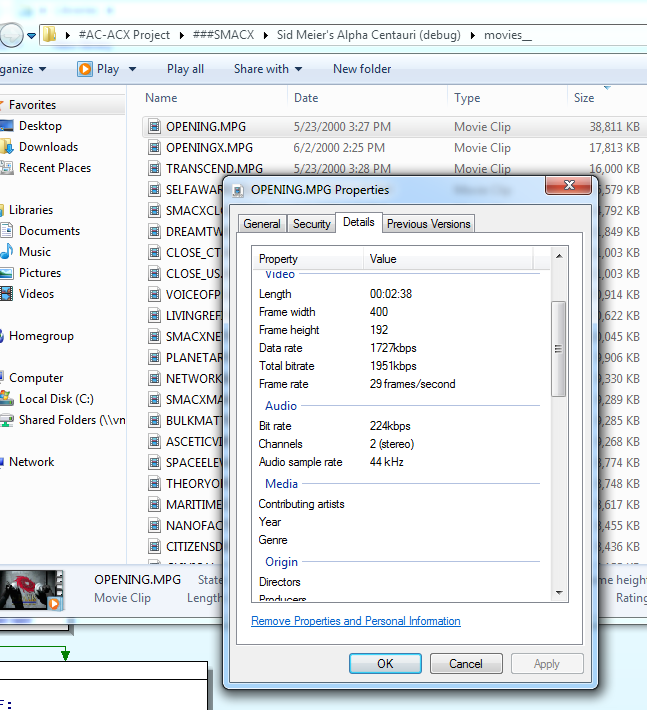Switch to Previous Versions tab
The width and height of the screenshot is (647, 710).
click(428, 224)
